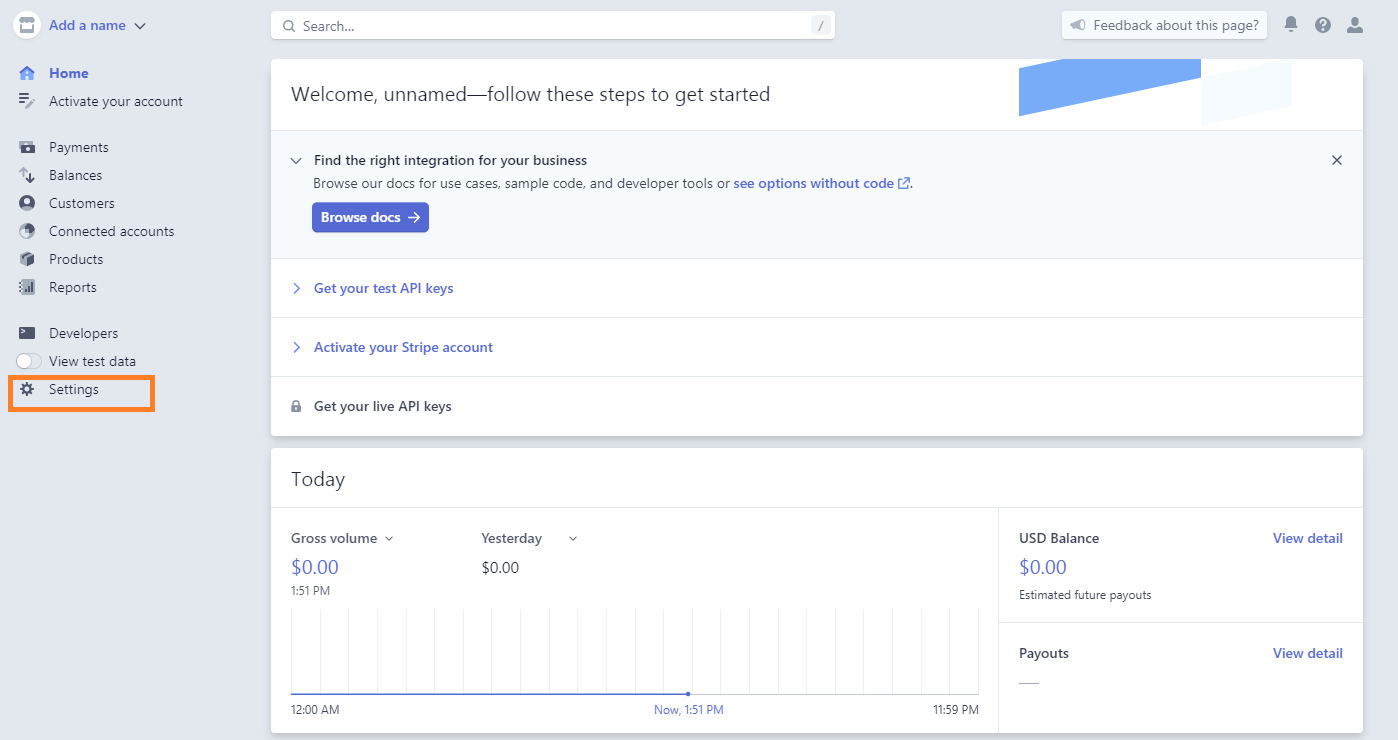
Task: Click the Balances arrows icon
Action: coord(27,175)
